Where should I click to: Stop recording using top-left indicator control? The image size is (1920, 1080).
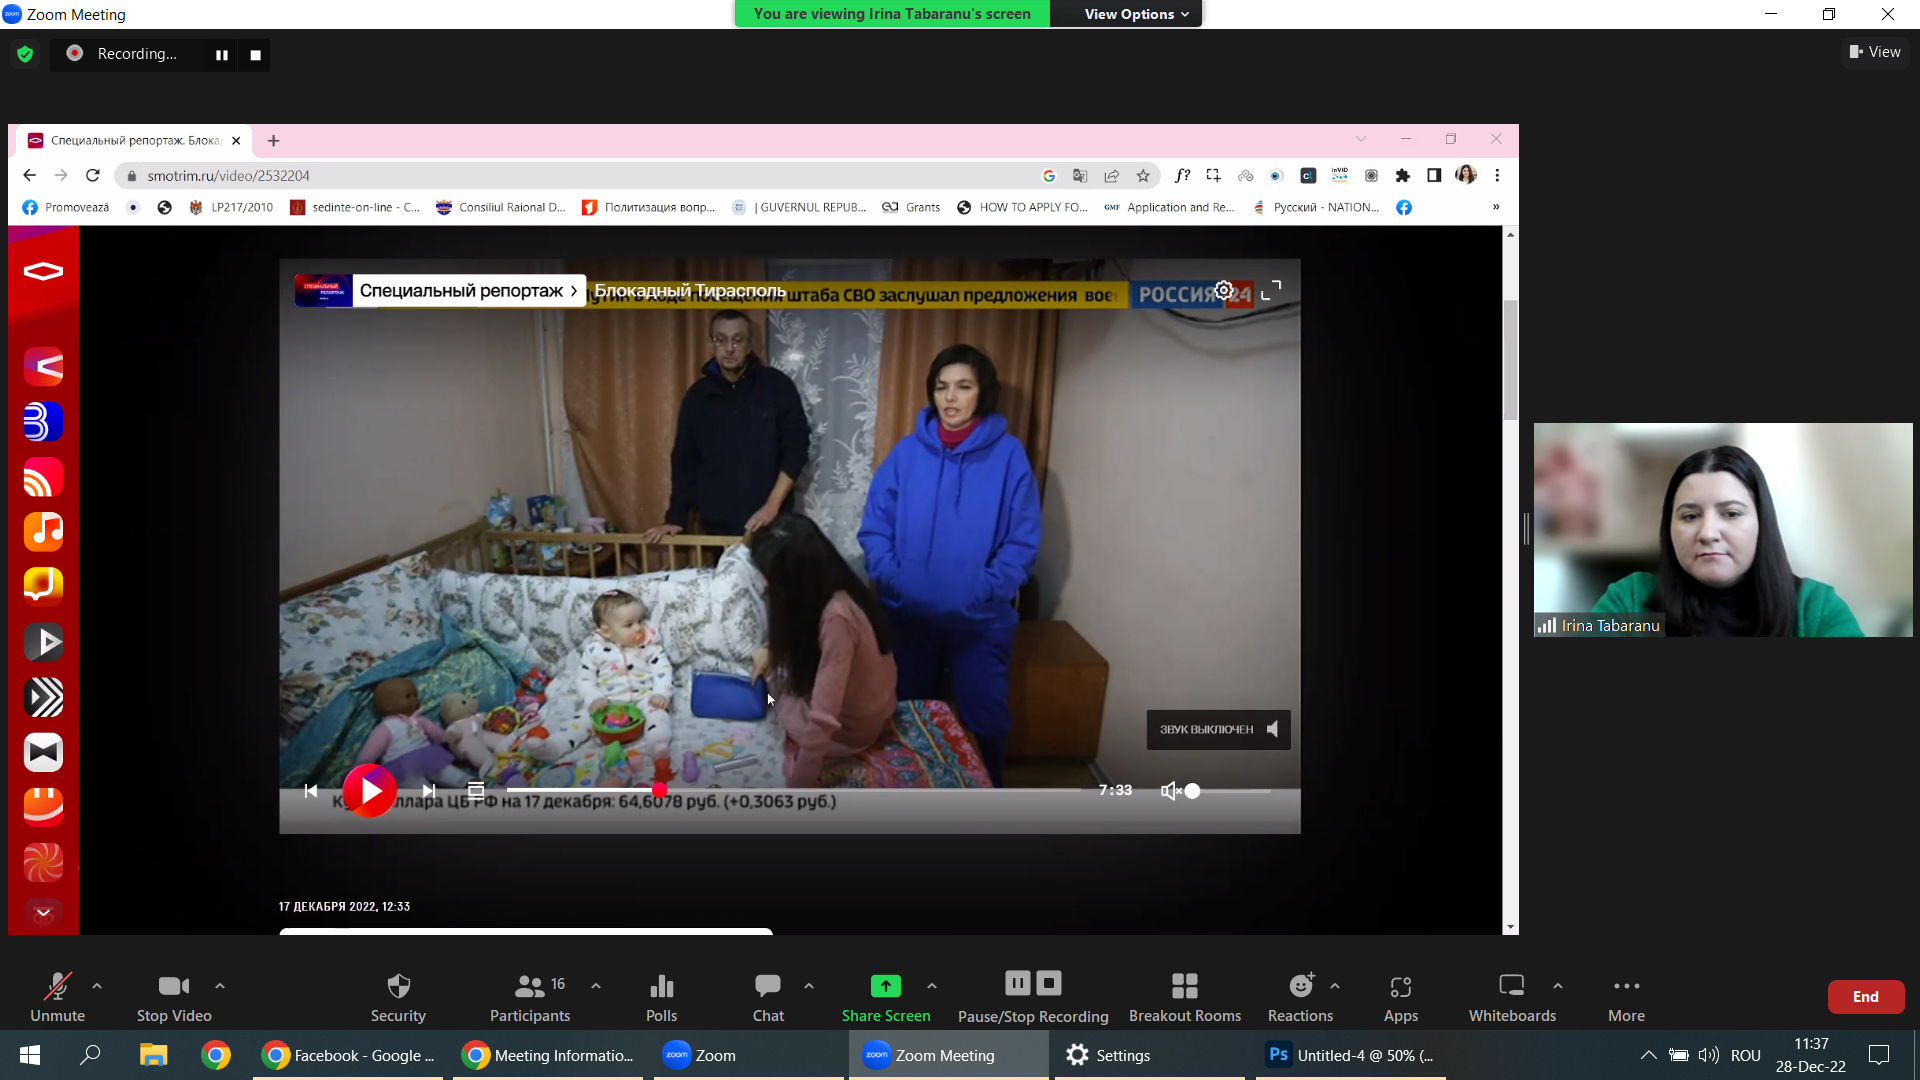(255, 55)
